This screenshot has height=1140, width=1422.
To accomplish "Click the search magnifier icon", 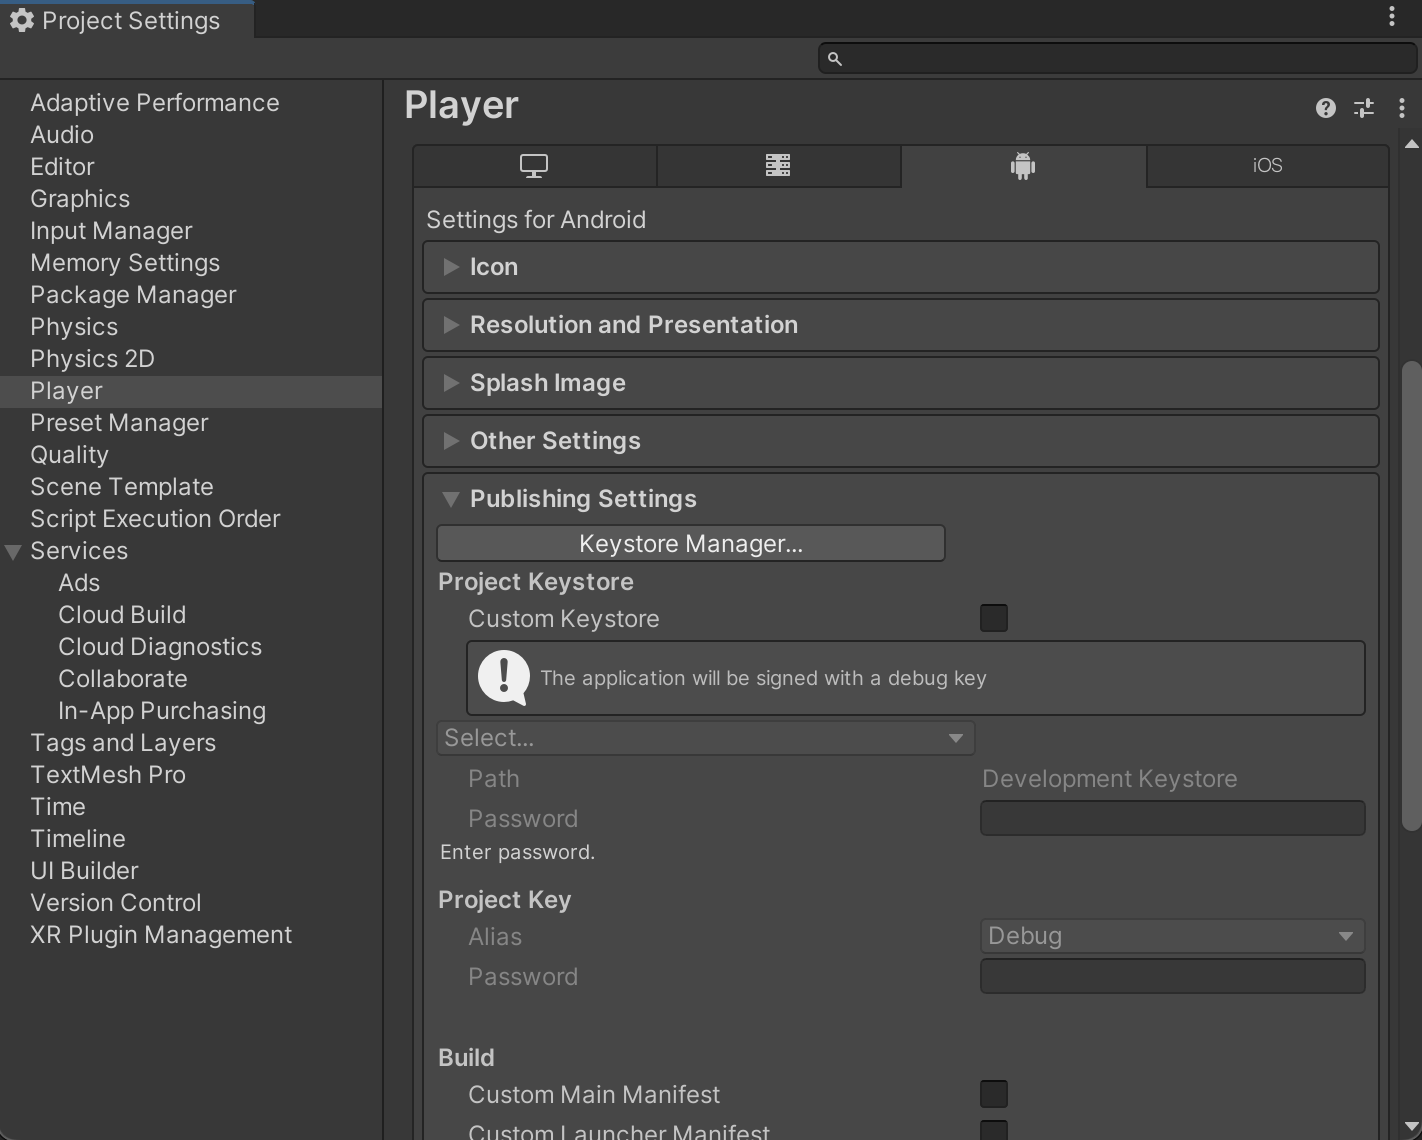I will click(x=835, y=59).
